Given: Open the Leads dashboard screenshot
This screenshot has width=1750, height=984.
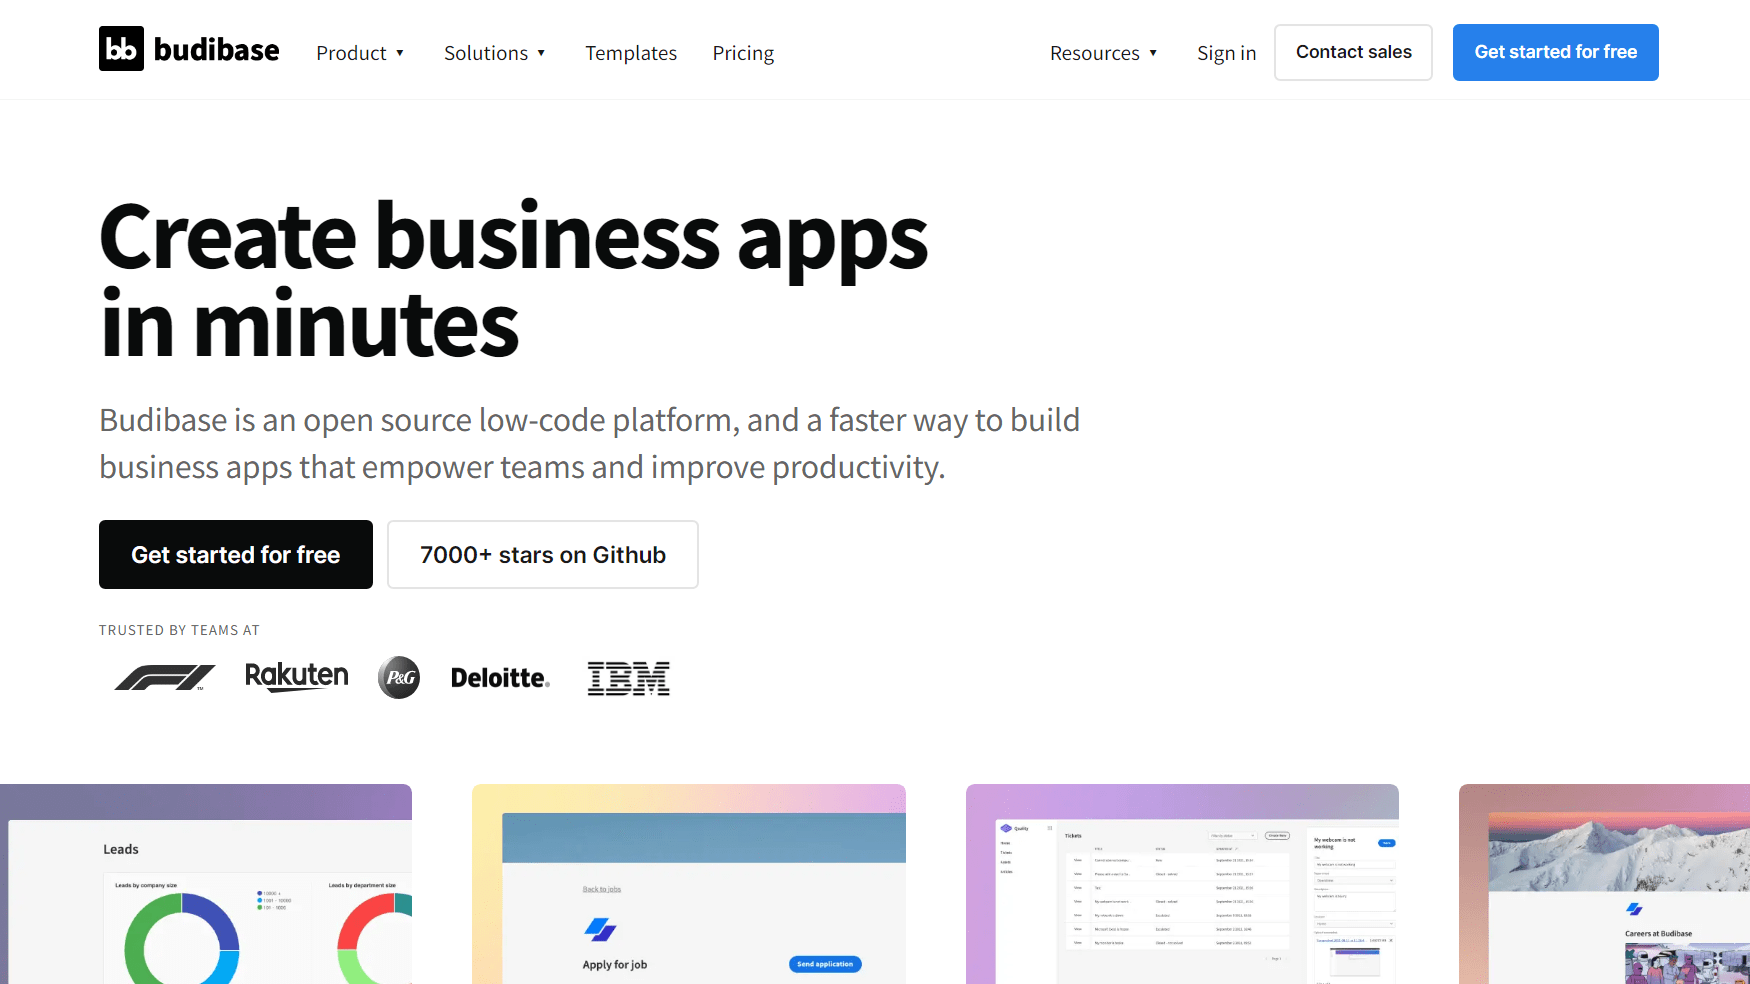Looking at the screenshot, I should click(206, 884).
